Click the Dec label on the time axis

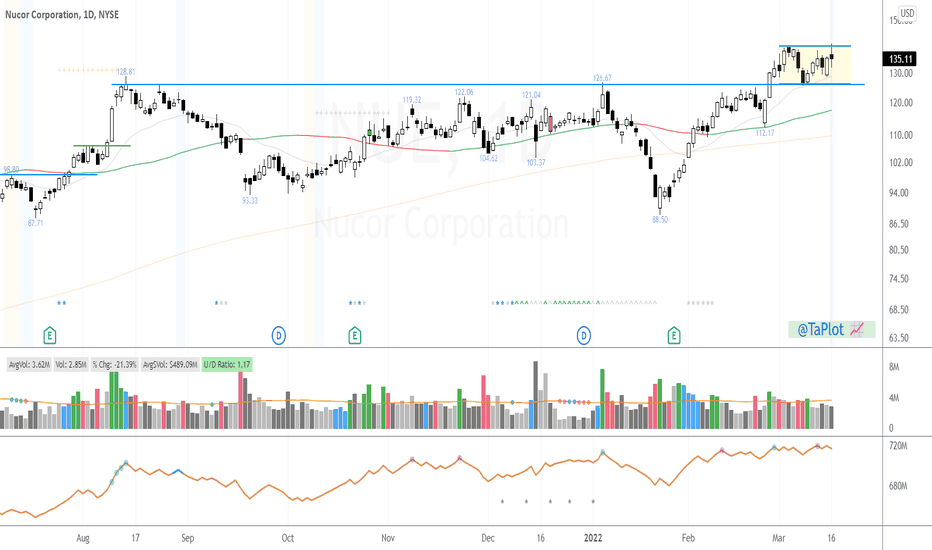487,538
